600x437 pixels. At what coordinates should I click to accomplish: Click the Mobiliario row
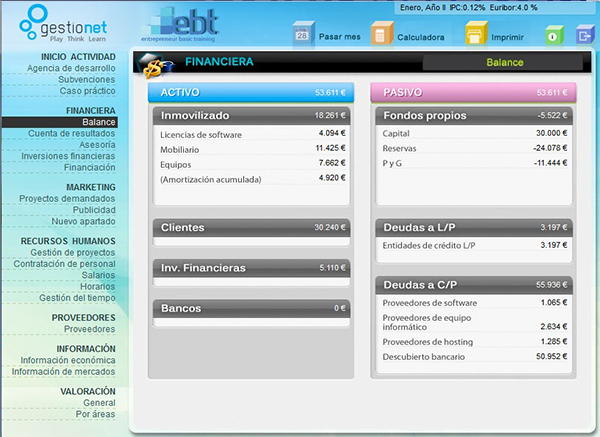click(253, 149)
